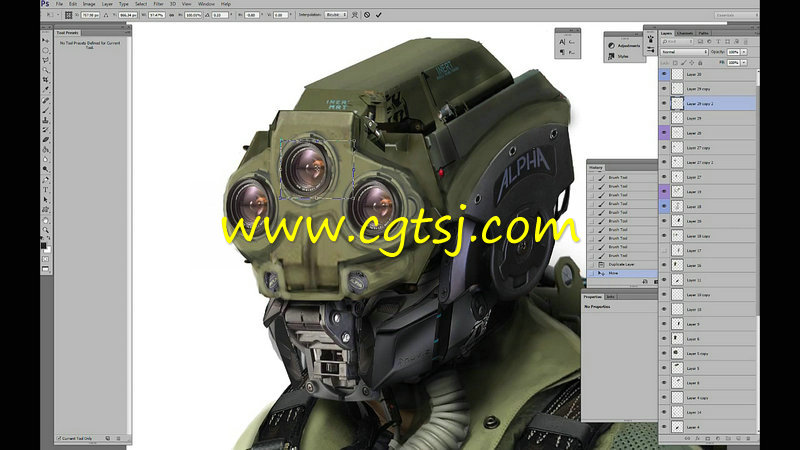Open the Window menu
This screenshot has width=800, height=450.
pos(206,4)
